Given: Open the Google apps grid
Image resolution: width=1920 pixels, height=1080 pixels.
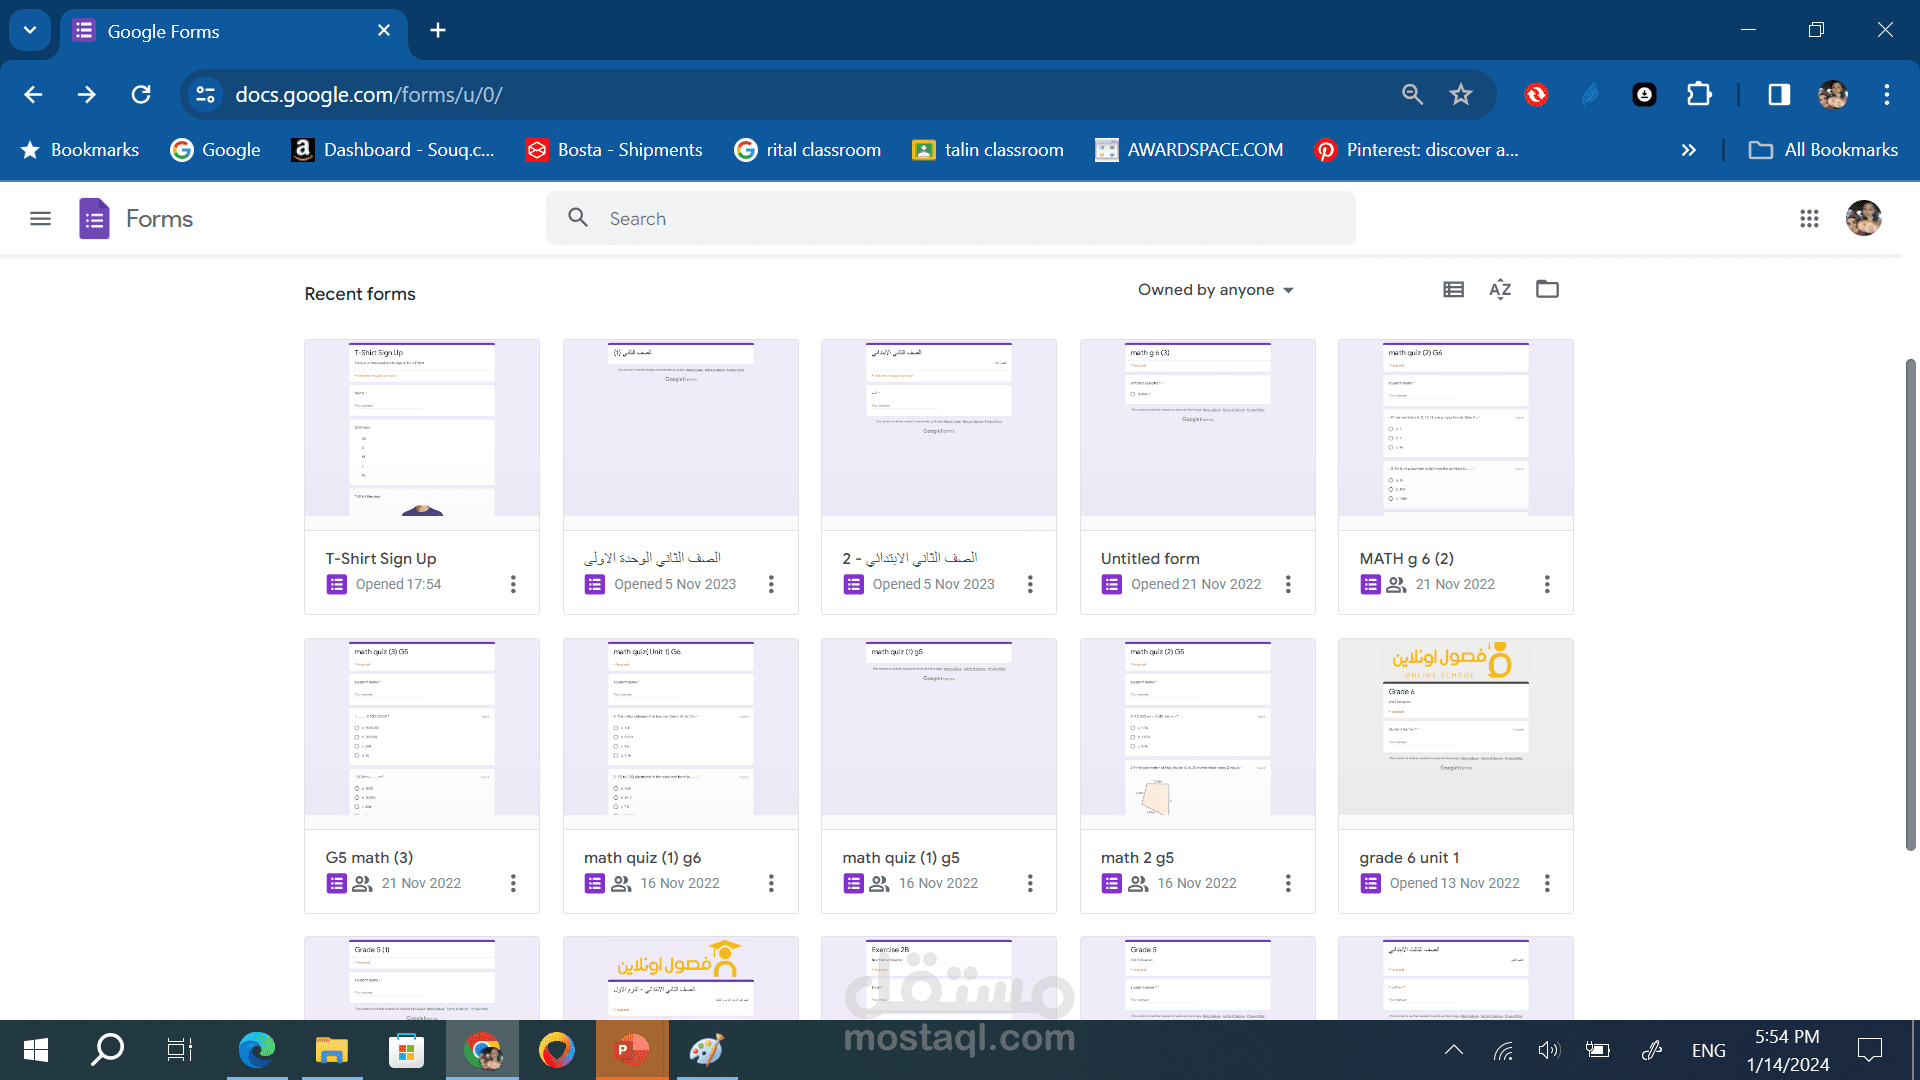Looking at the screenshot, I should pos(1809,218).
